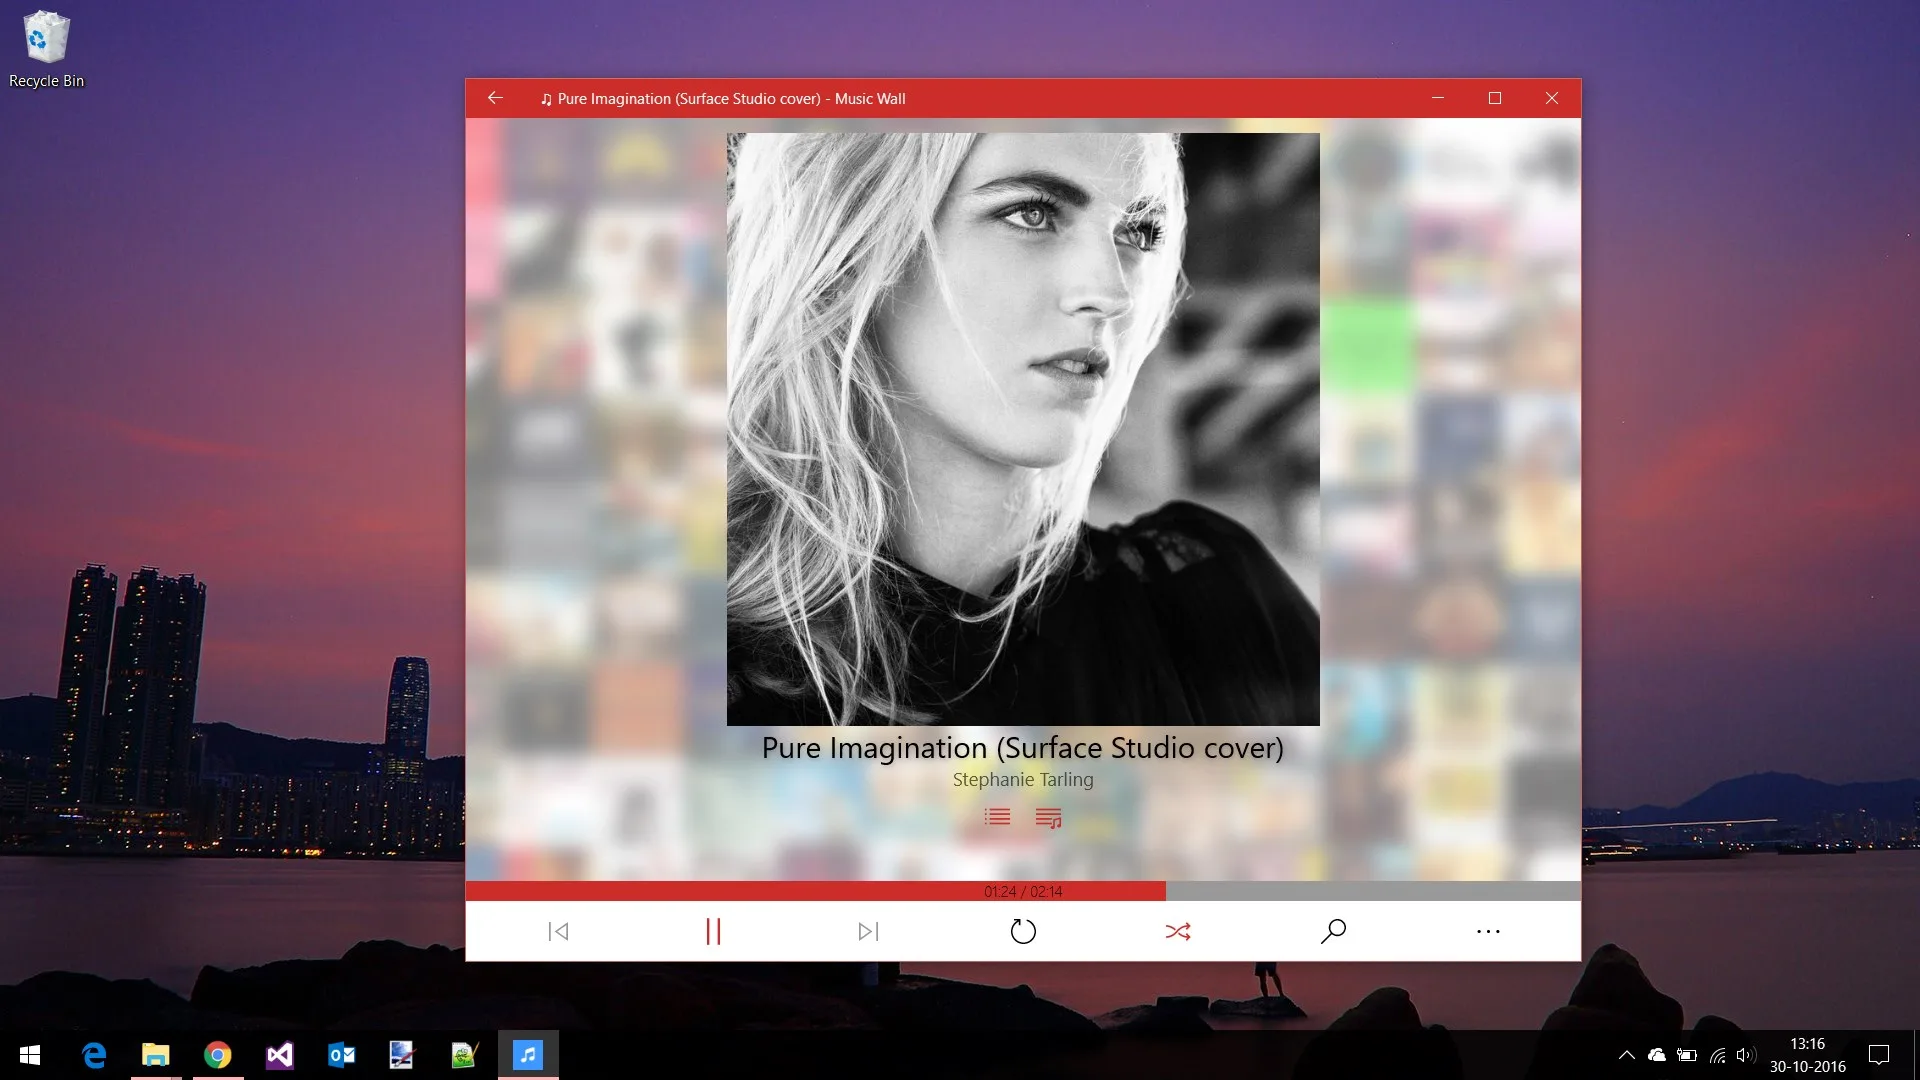Open the more options ellipsis menu
The width and height of the screenshot is (1920, 1080).
(1488, 932)
